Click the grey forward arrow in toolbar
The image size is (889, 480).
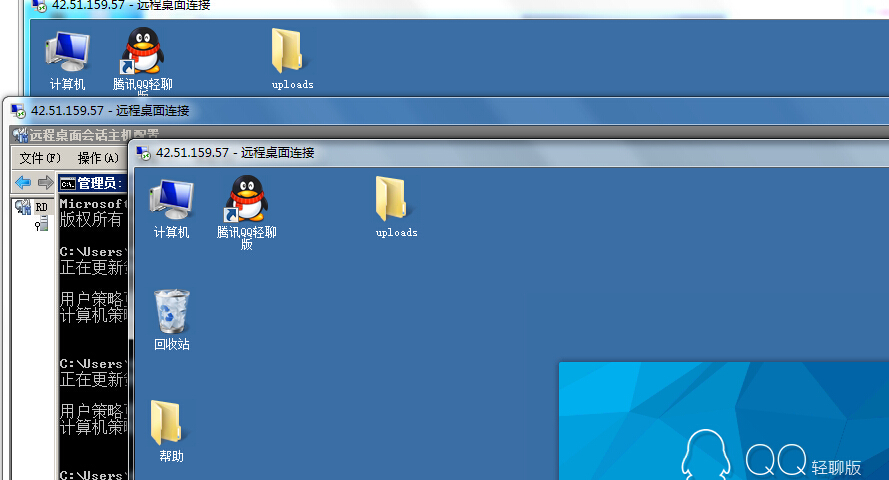pos(45,182)
